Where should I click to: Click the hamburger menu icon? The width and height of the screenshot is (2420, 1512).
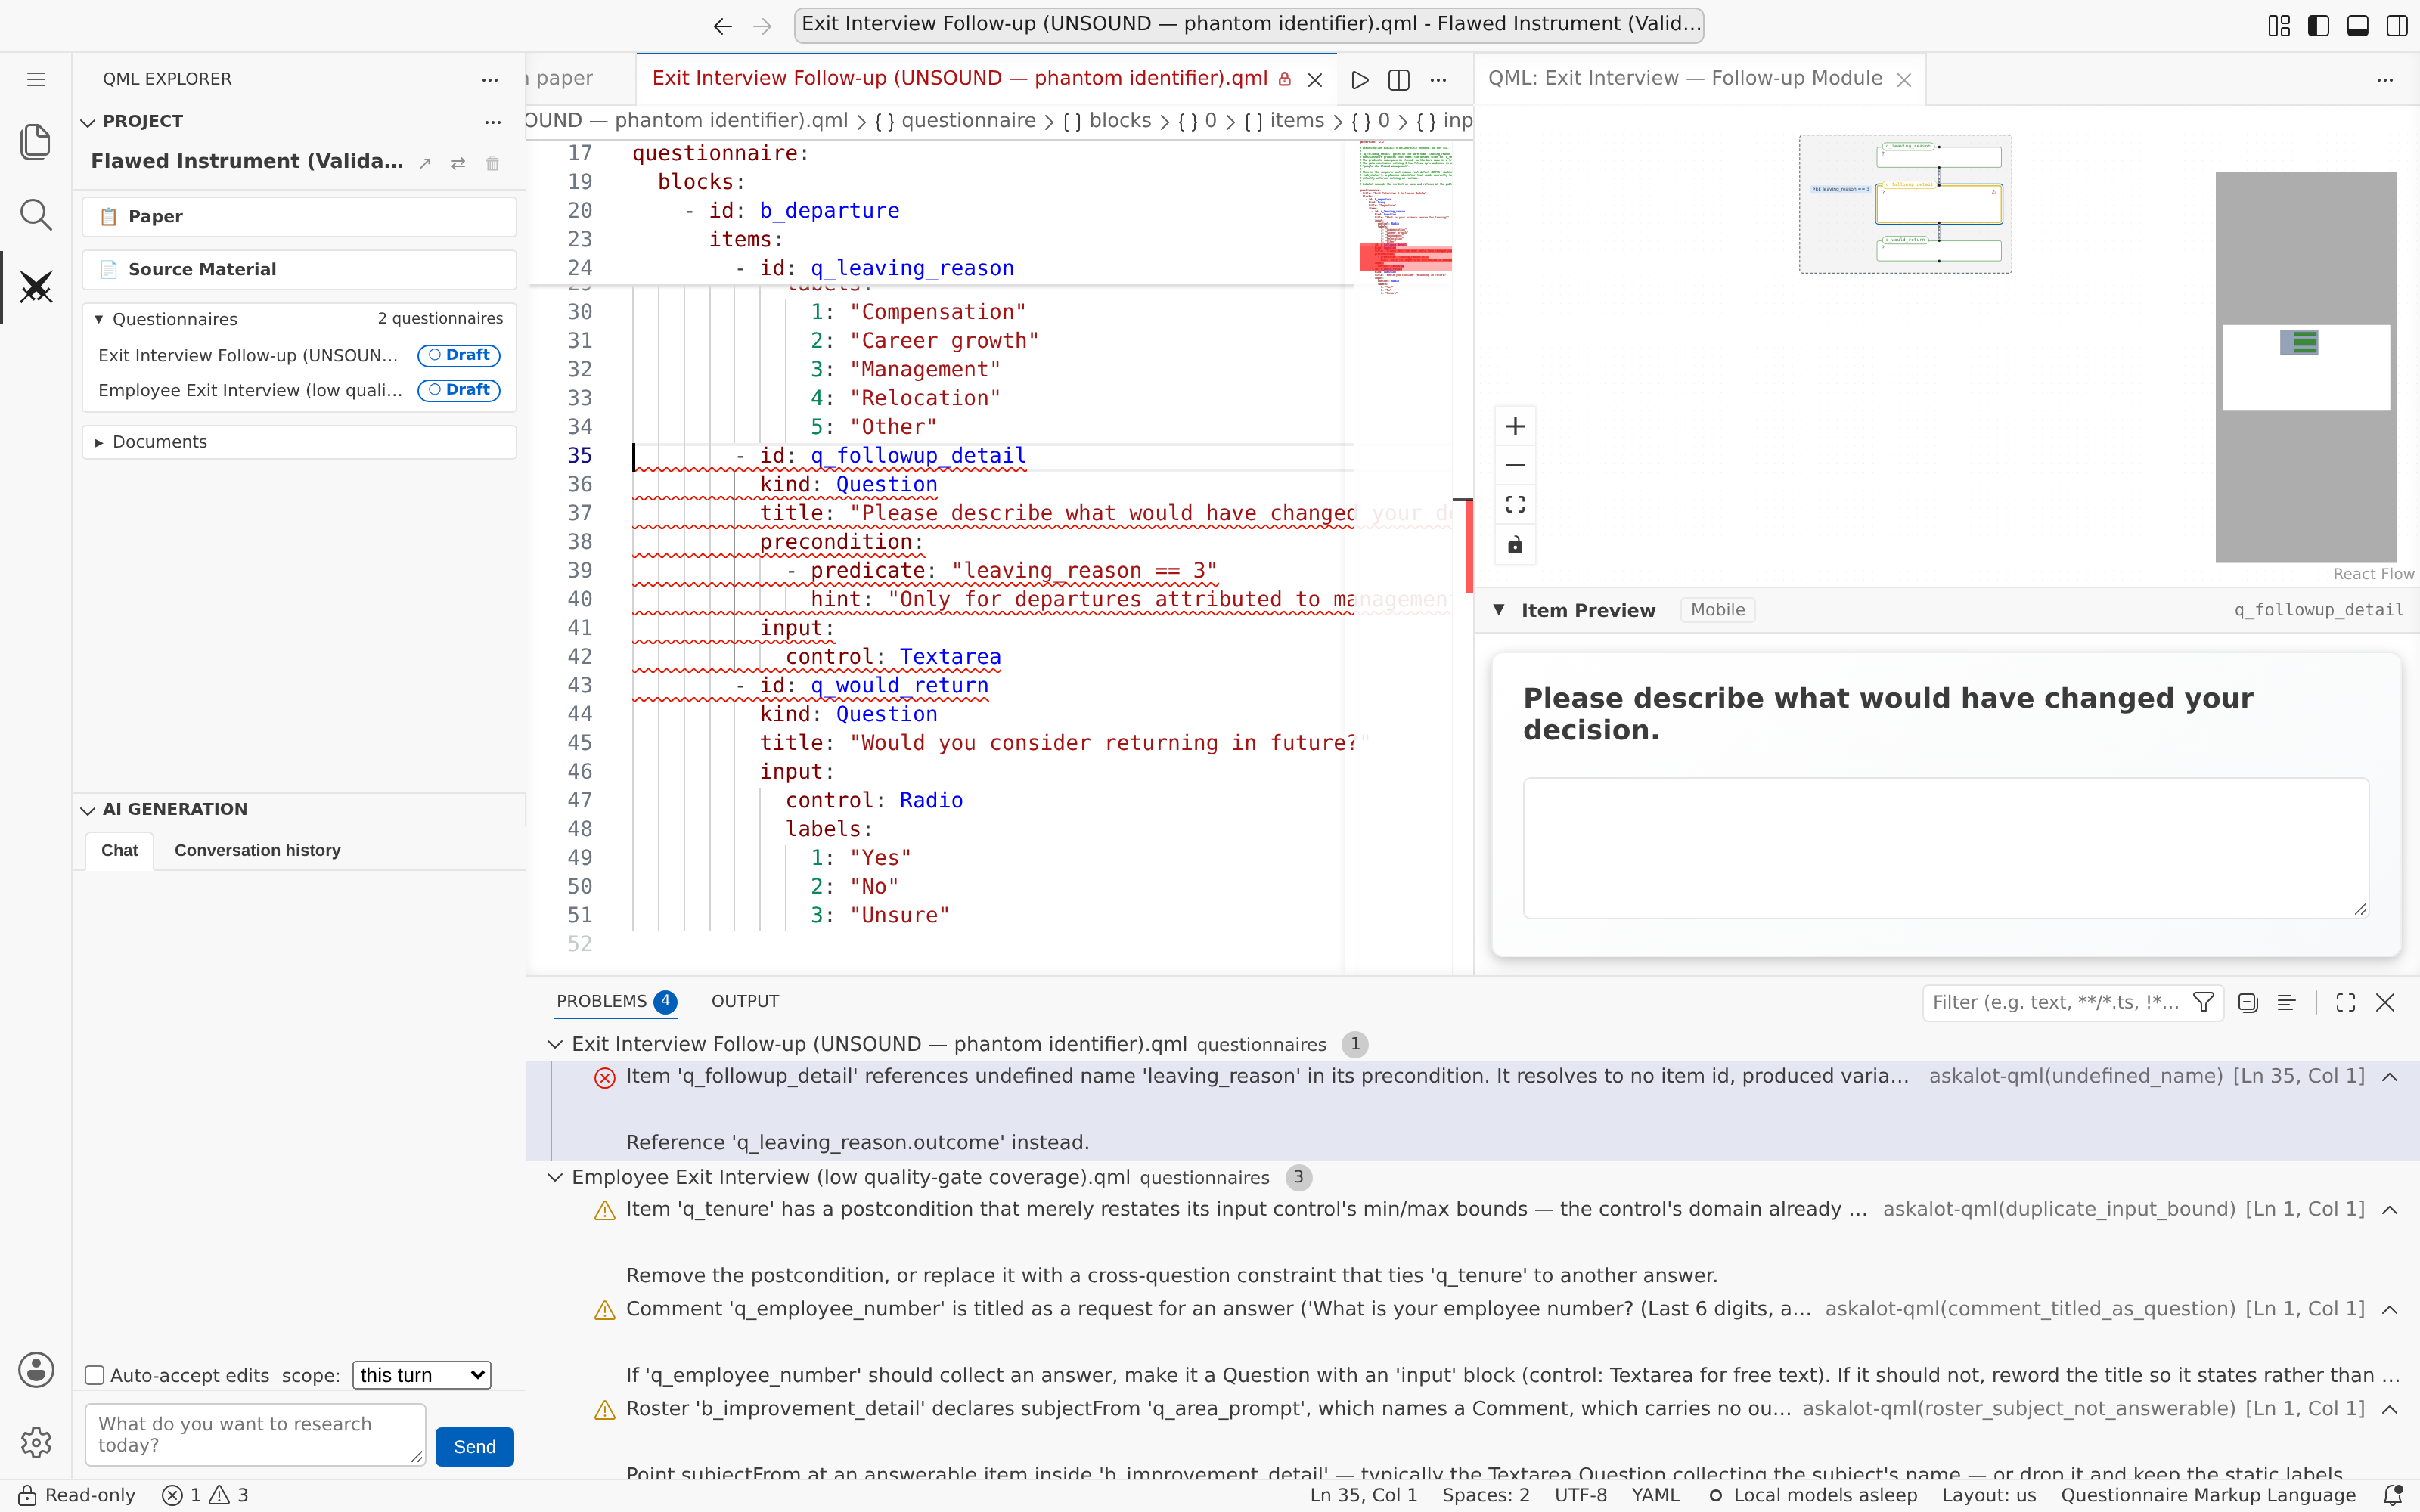[x=36, y=79]
